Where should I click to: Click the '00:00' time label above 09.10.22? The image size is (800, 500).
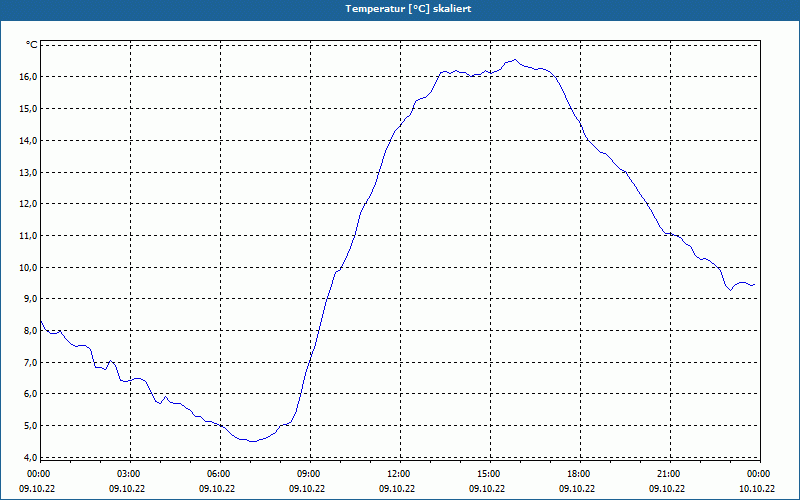tap(38, 474)
